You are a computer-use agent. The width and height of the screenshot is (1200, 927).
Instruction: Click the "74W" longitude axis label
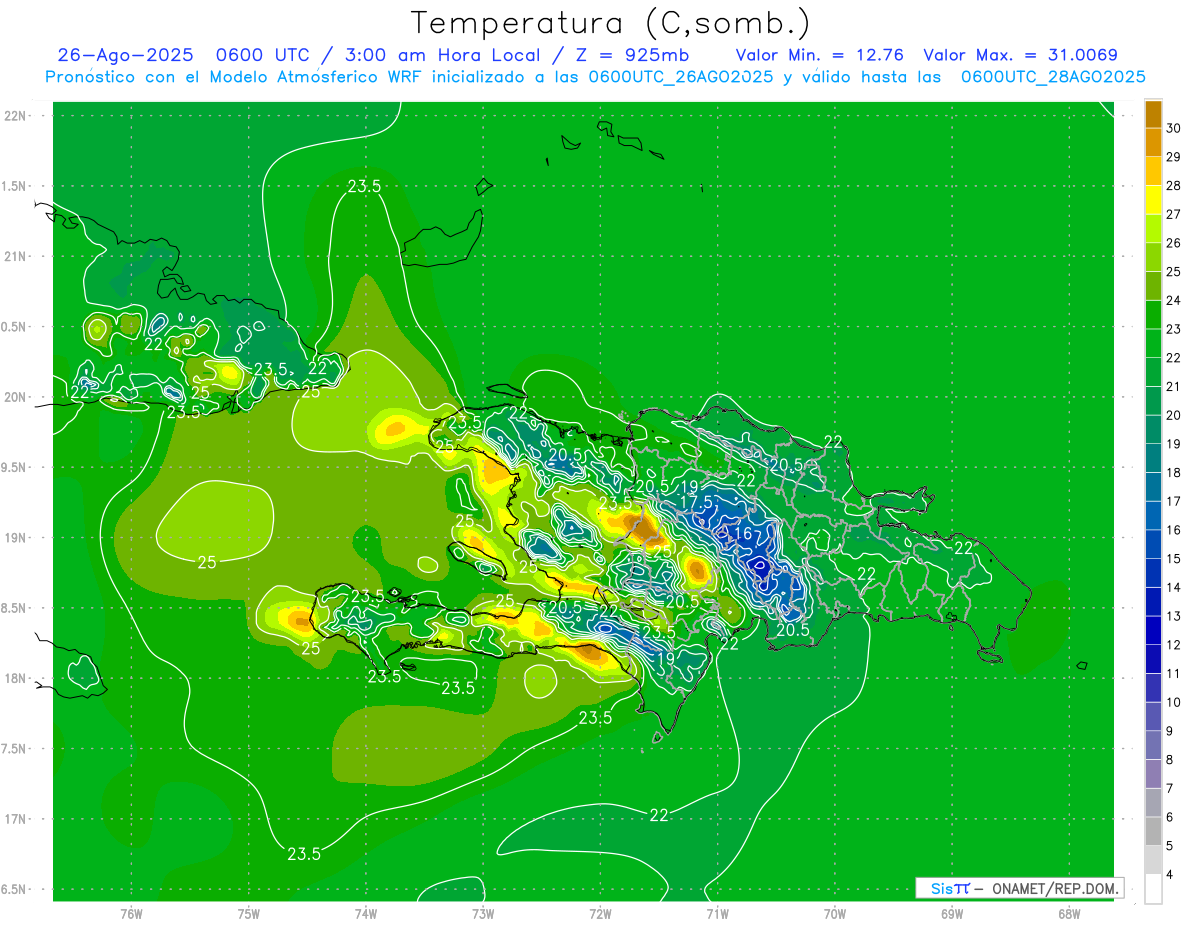[x=365, y=914]
